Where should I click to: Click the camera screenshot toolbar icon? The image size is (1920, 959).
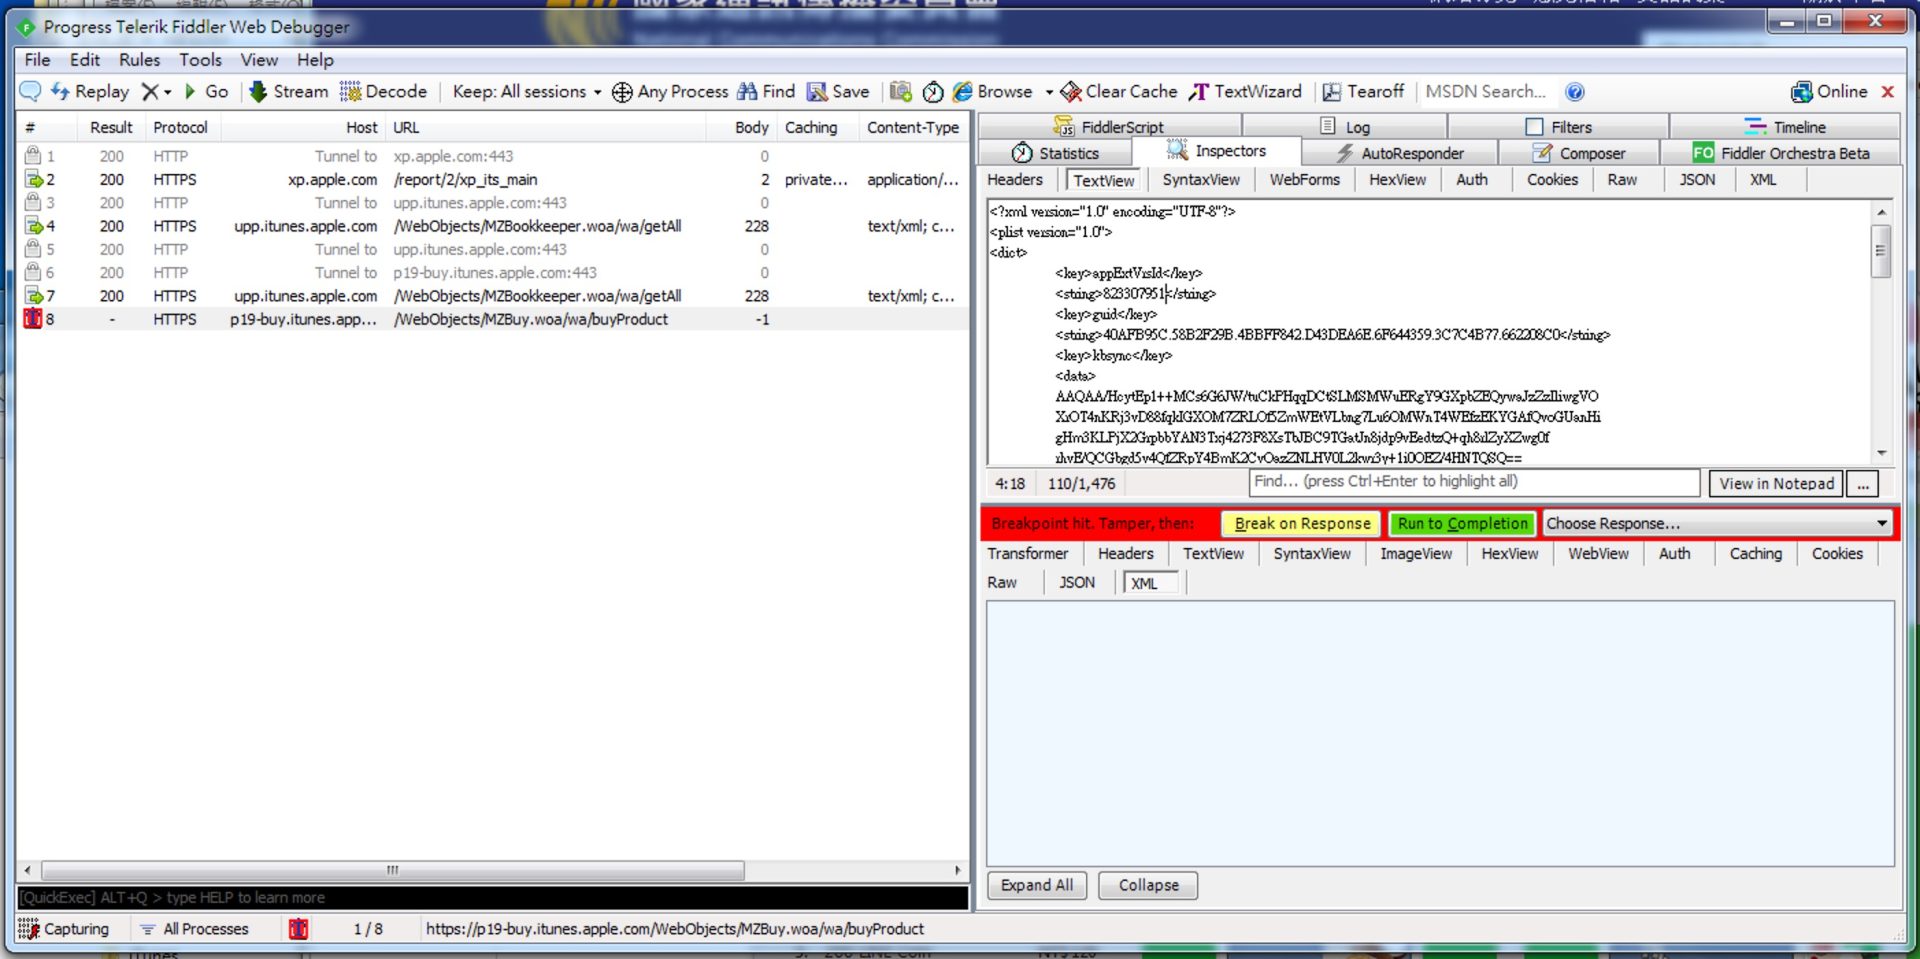pyautogui.click(x=901, y=92)
